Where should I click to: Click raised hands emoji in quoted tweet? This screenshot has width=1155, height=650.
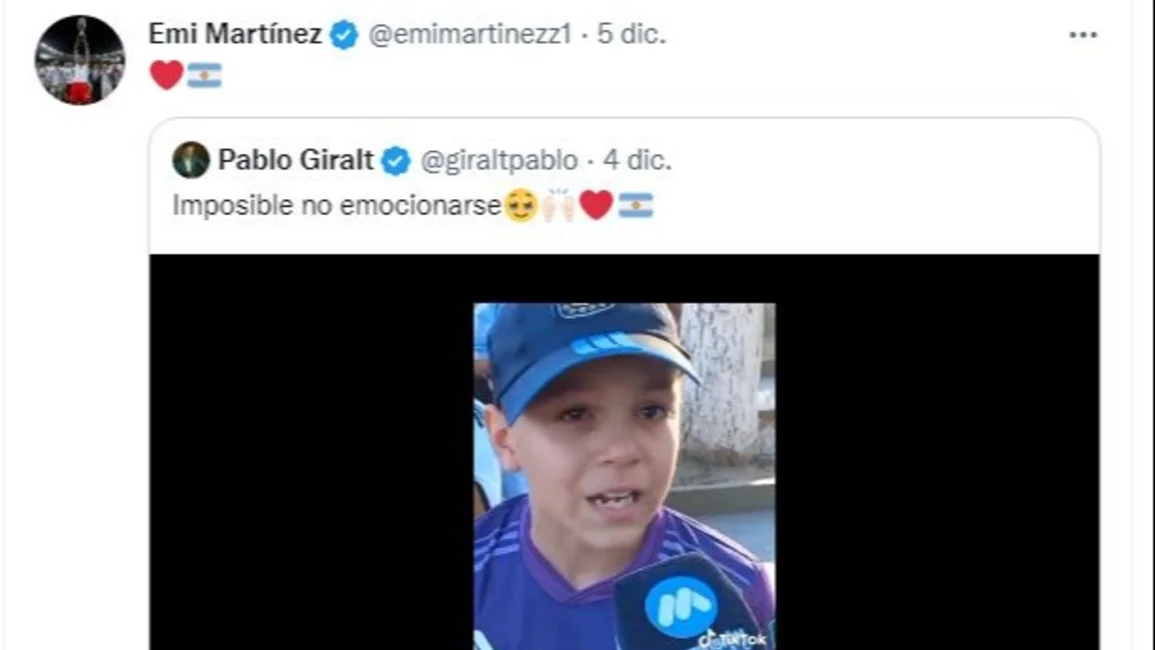click(558, 205)
